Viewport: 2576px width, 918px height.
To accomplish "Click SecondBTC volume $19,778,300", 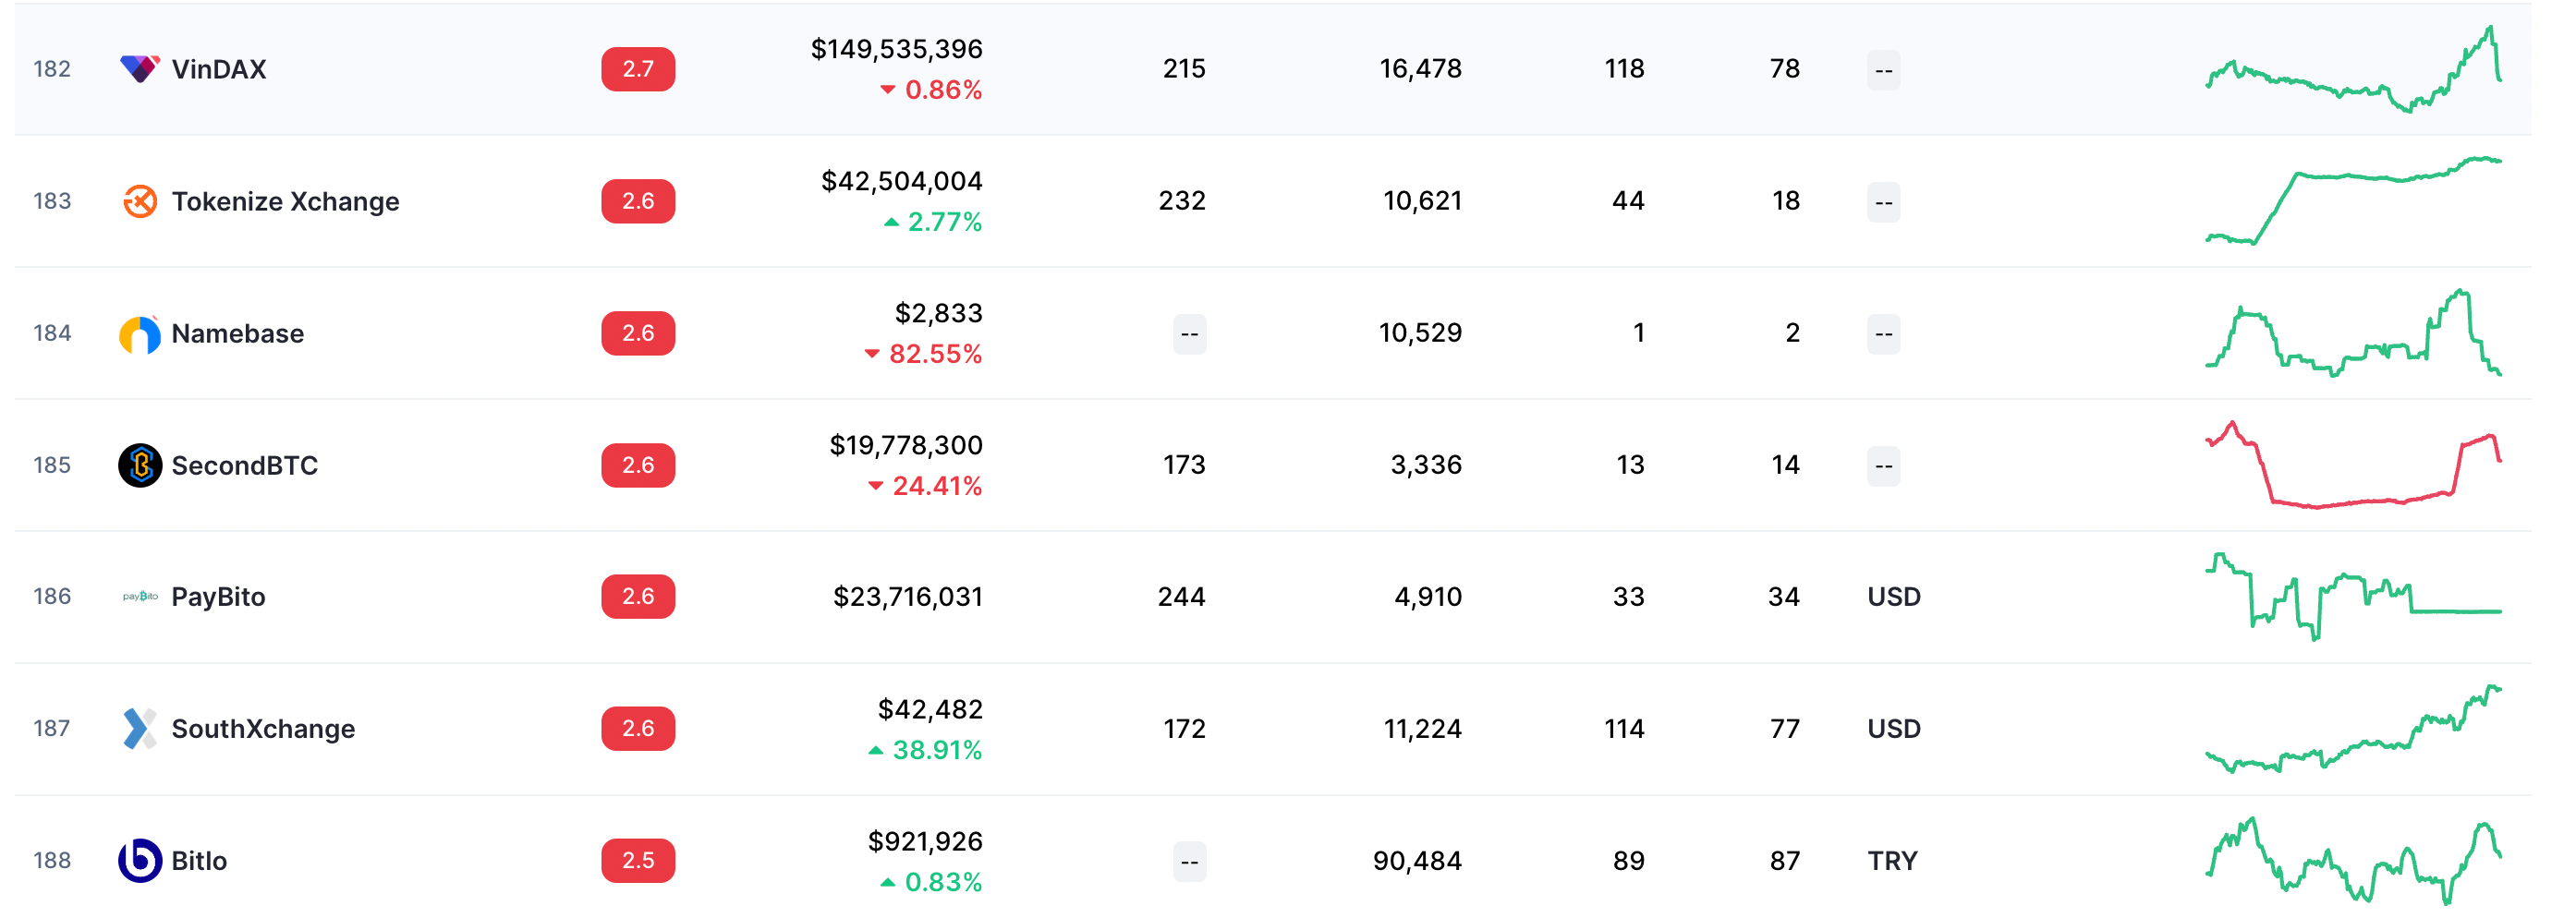I will pos(906,445).
